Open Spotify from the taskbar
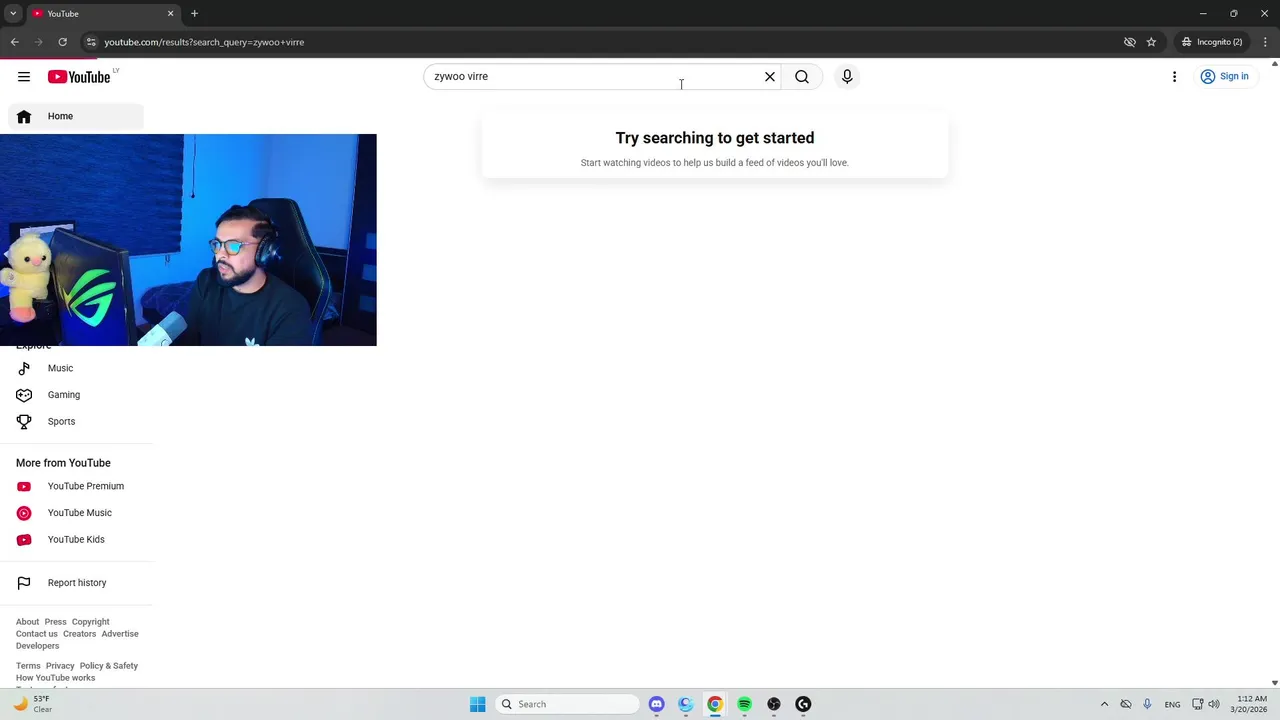Viewport: 1280px width, 720px height. click(744, 704)
